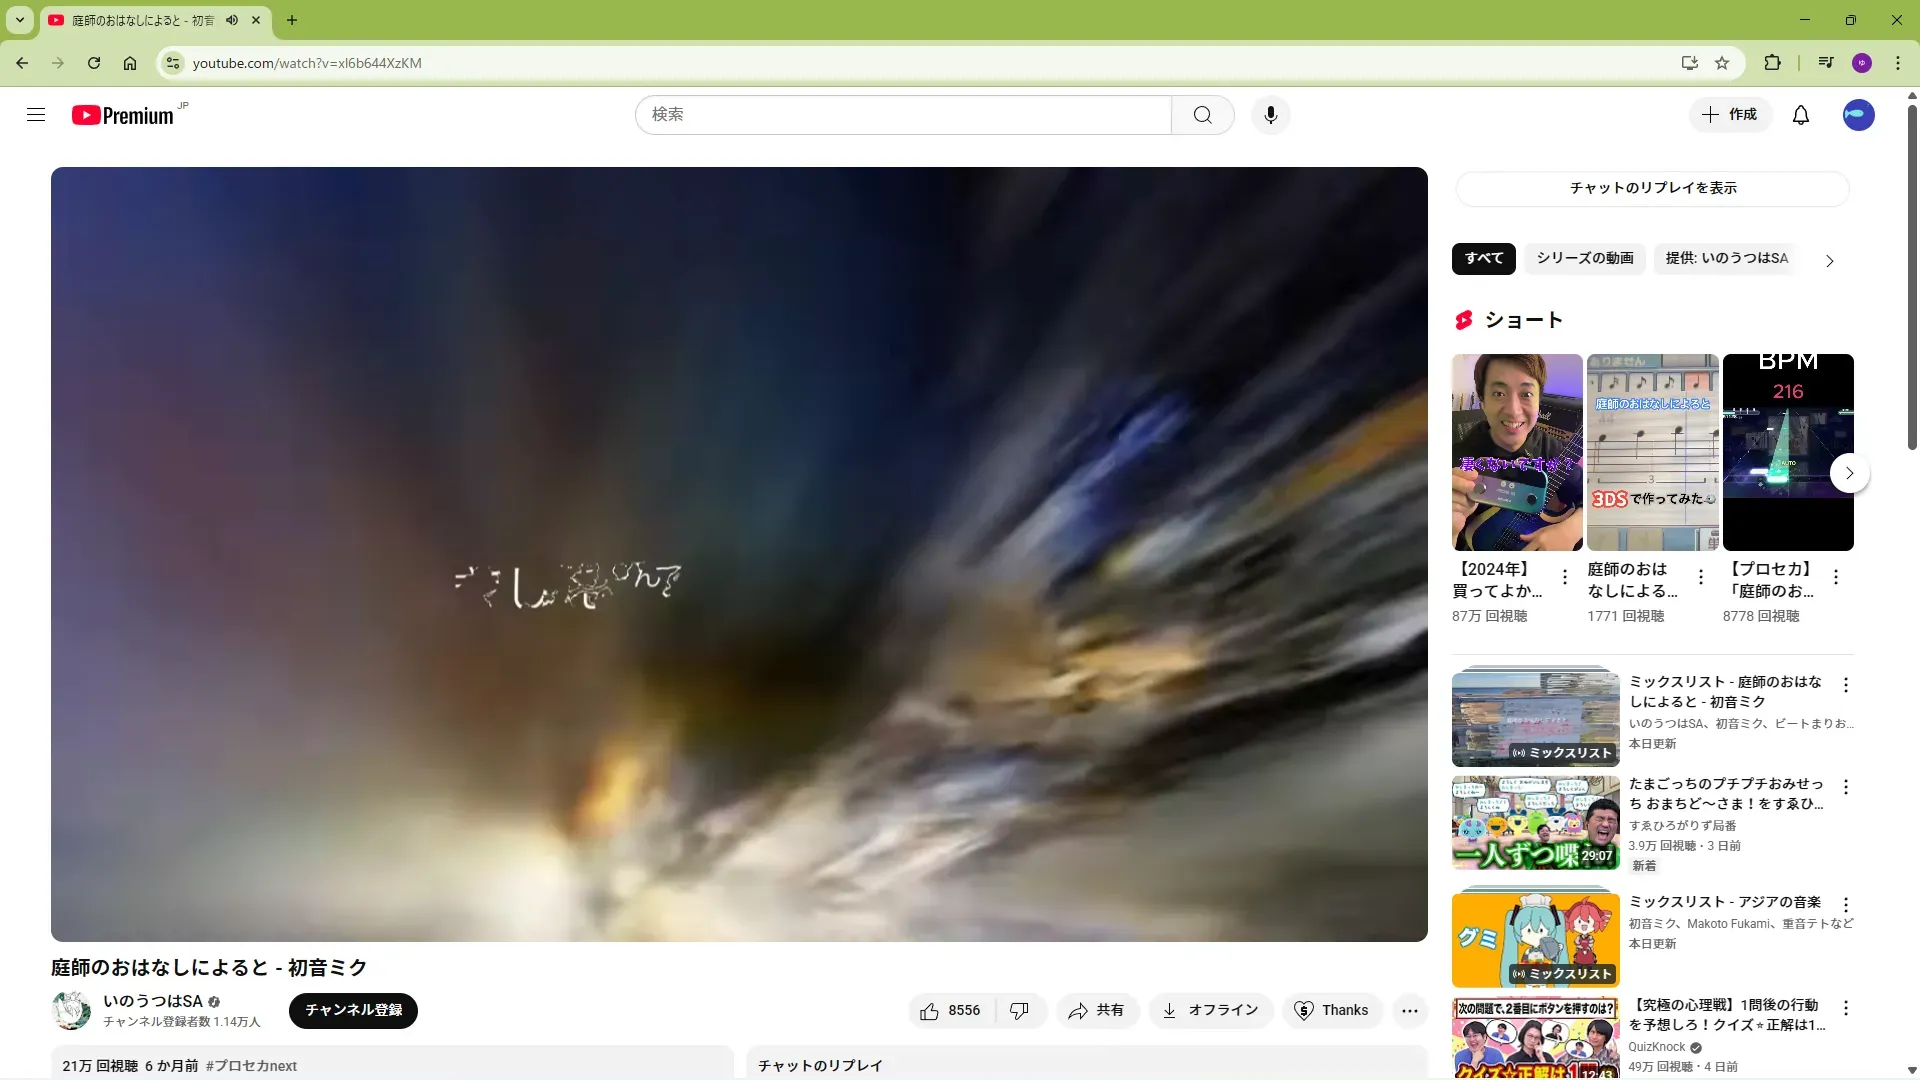Open the YouTube hamburger guide menu
The image size is (1920, 1080).
coord(36,115)
